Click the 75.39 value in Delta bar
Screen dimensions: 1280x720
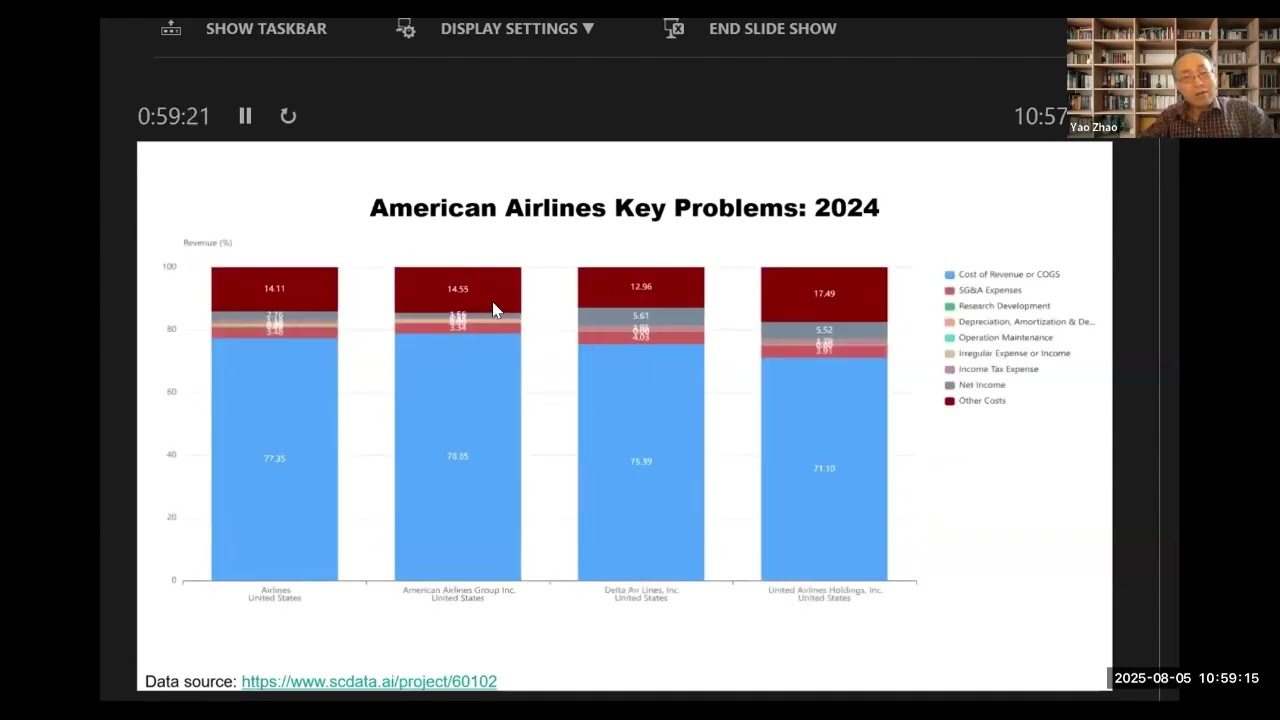pyautogui.click(x=640, y=462)
